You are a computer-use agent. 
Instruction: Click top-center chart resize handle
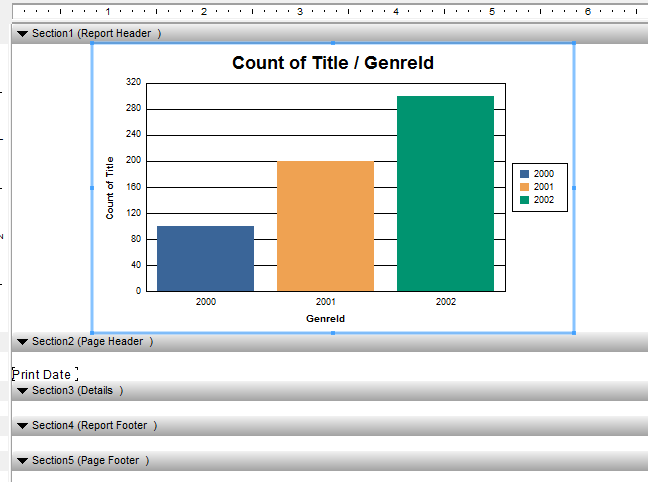tap(333, 43)
